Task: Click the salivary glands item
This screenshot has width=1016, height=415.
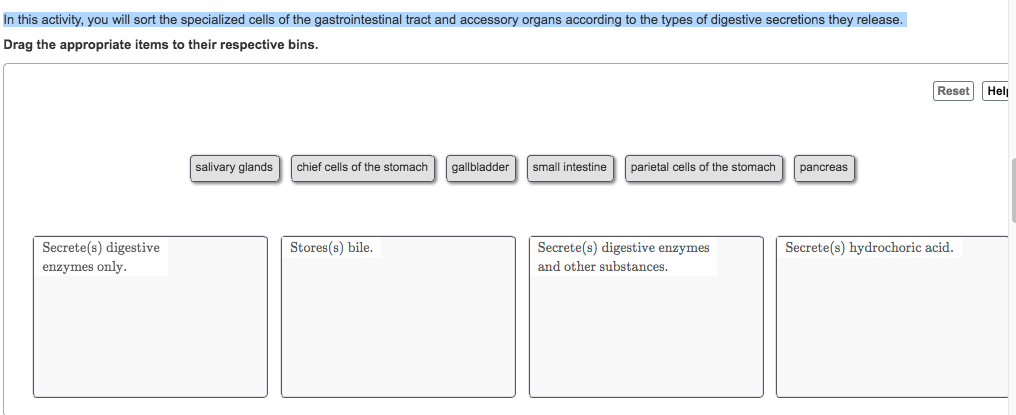Action: point(234,168)
